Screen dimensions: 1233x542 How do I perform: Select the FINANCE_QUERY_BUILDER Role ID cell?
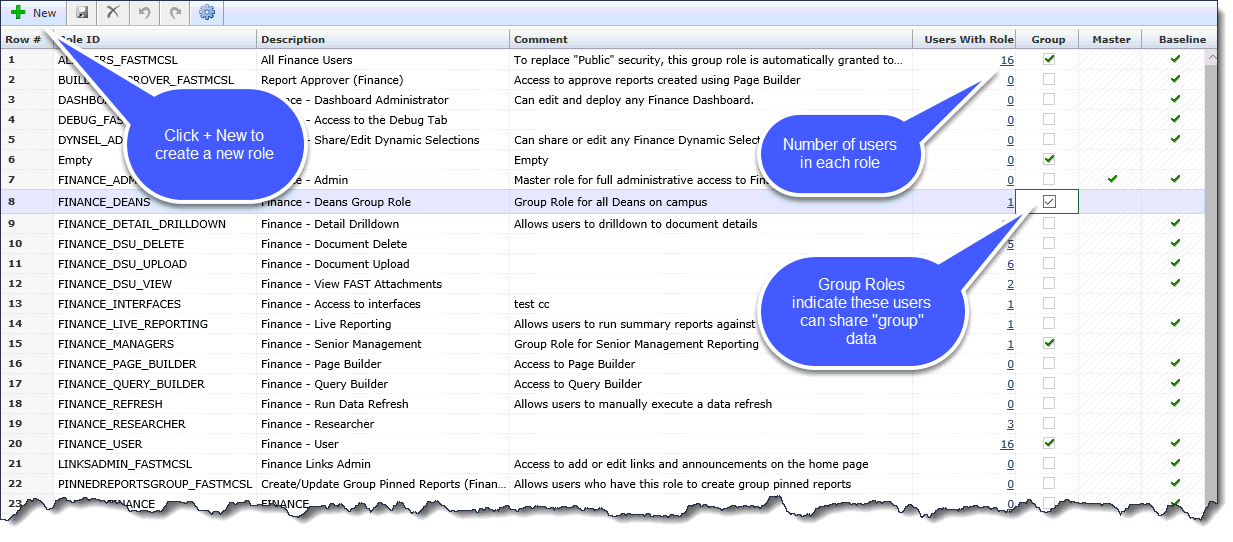pyautogui.click(x=131, y=384)
